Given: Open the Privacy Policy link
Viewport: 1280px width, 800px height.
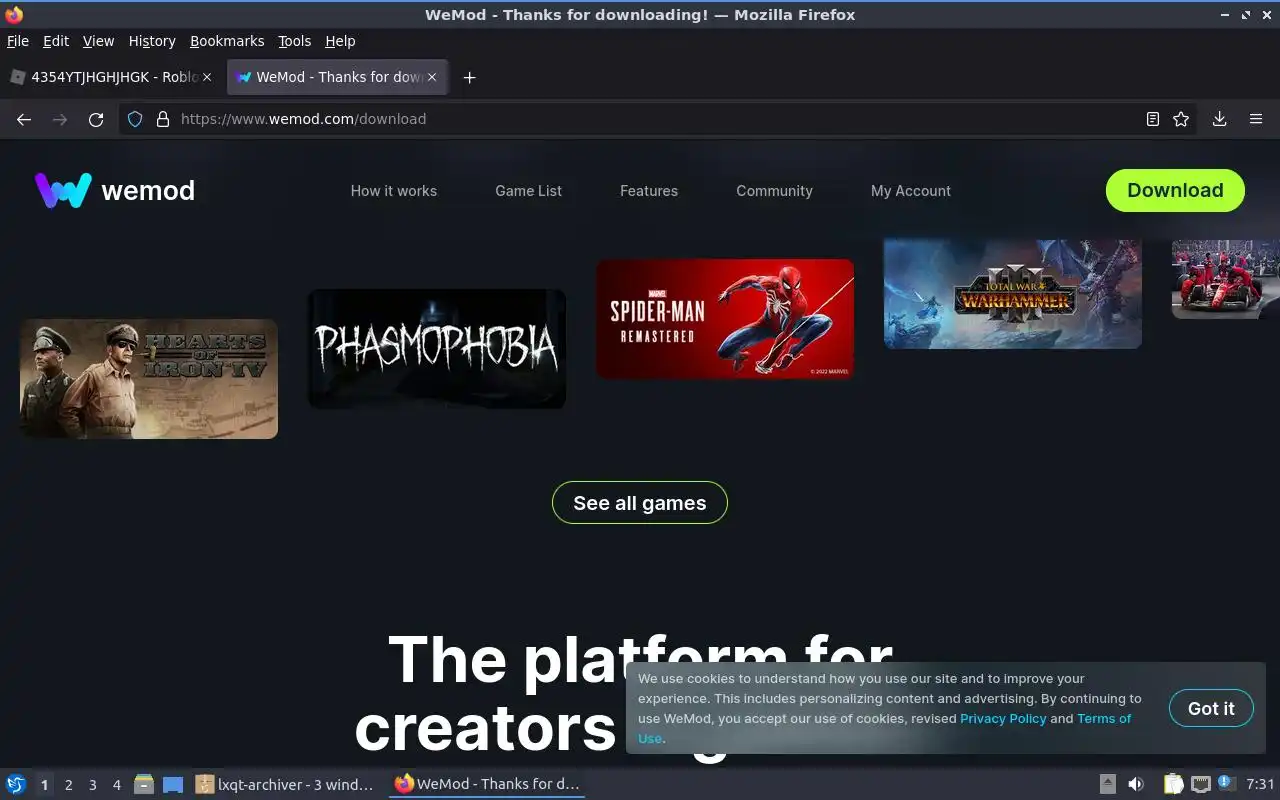Looking at the screenshot, I should tap(1003, 718).
